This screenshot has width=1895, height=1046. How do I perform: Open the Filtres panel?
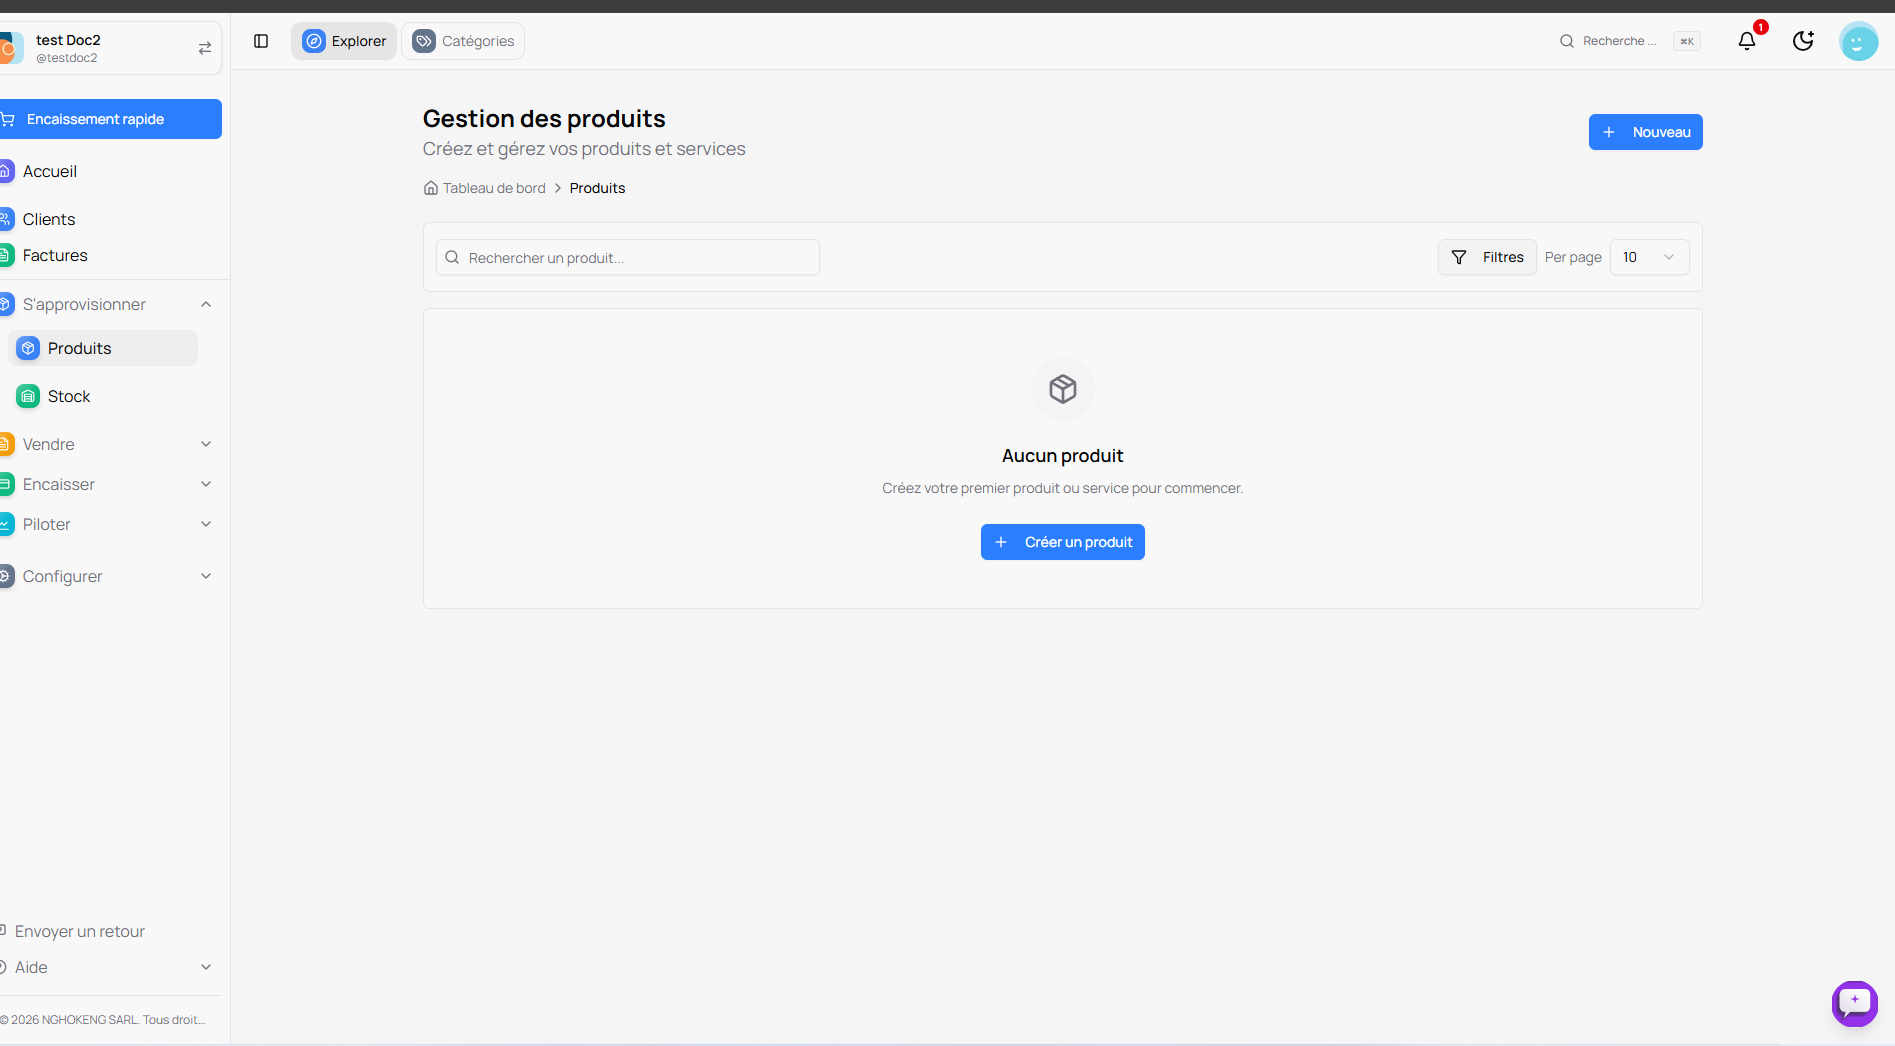click(x=1486, y=257)
